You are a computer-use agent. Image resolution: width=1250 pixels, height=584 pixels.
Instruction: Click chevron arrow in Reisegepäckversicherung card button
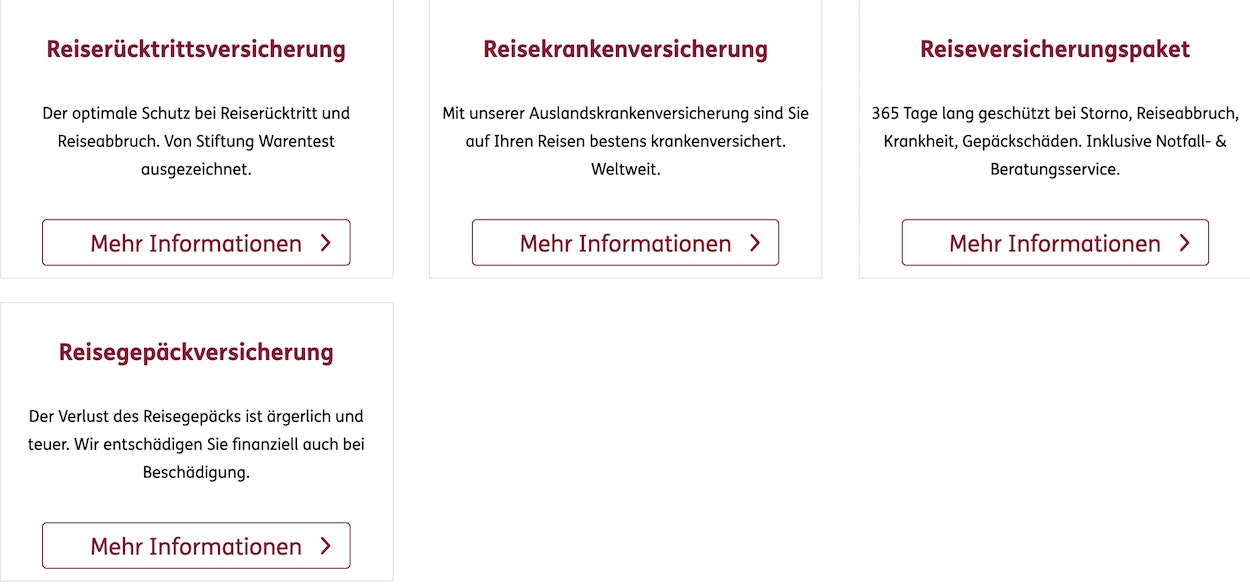326,546
